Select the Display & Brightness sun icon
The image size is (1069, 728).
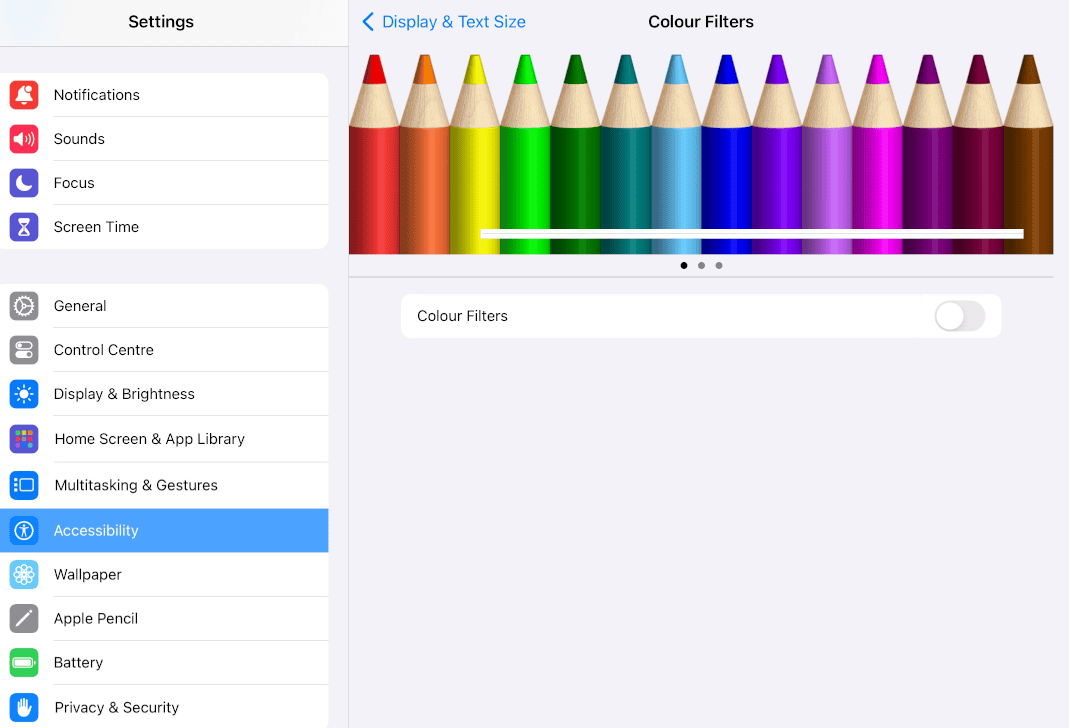coord(24,394)
